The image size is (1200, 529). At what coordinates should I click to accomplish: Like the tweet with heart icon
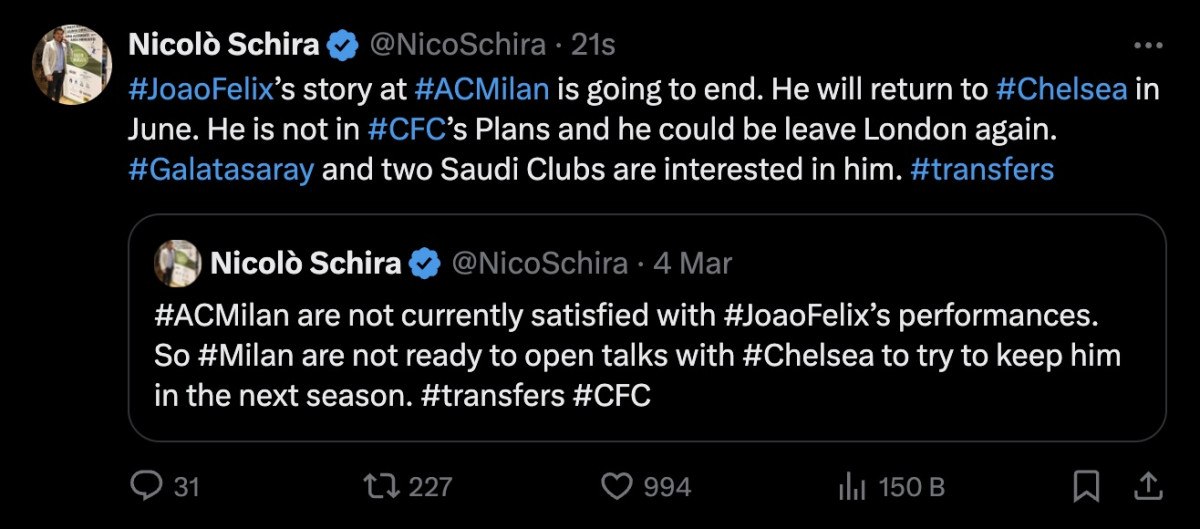[x=618, y=487]
